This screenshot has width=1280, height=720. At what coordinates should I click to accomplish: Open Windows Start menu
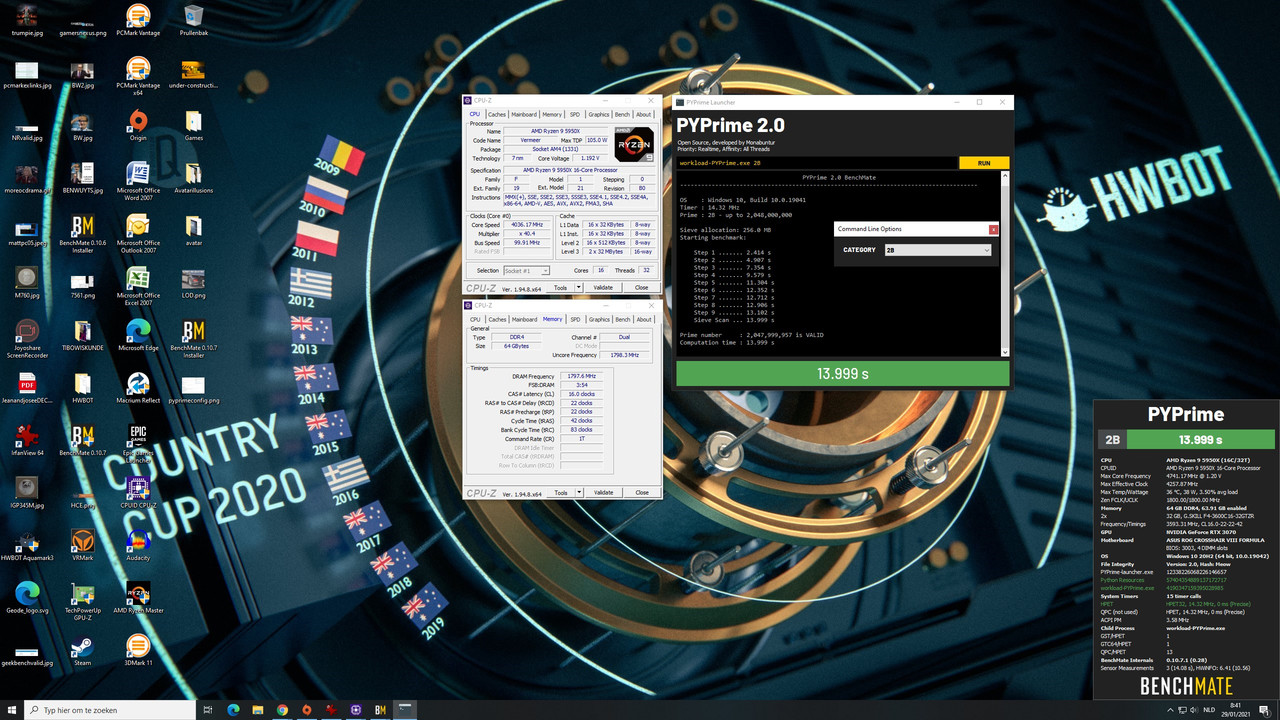(x=12, y=710)
